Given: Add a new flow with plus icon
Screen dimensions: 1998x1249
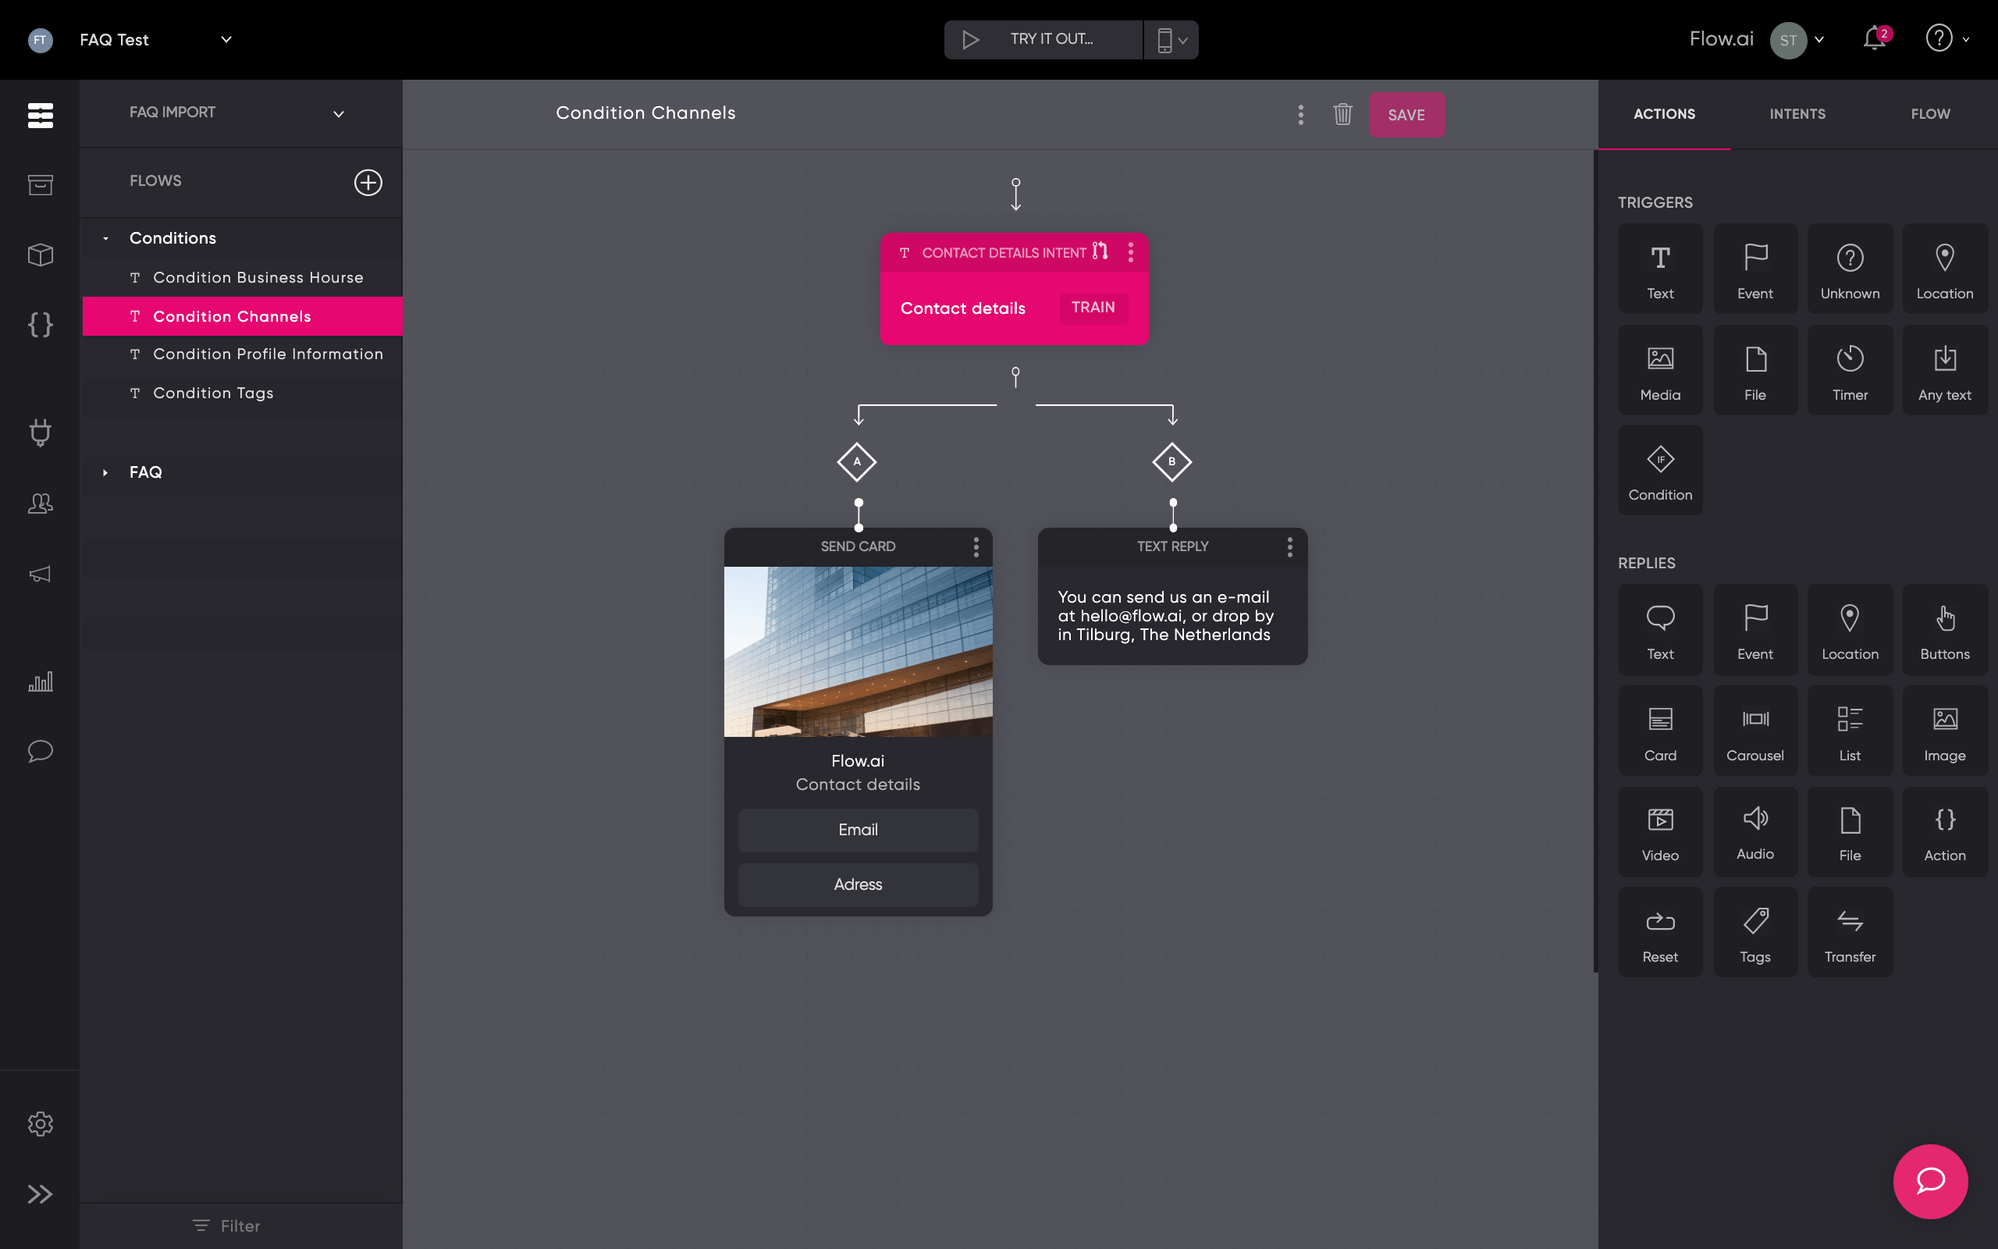Looking at the screenshot, I should [x=368, y=182].
